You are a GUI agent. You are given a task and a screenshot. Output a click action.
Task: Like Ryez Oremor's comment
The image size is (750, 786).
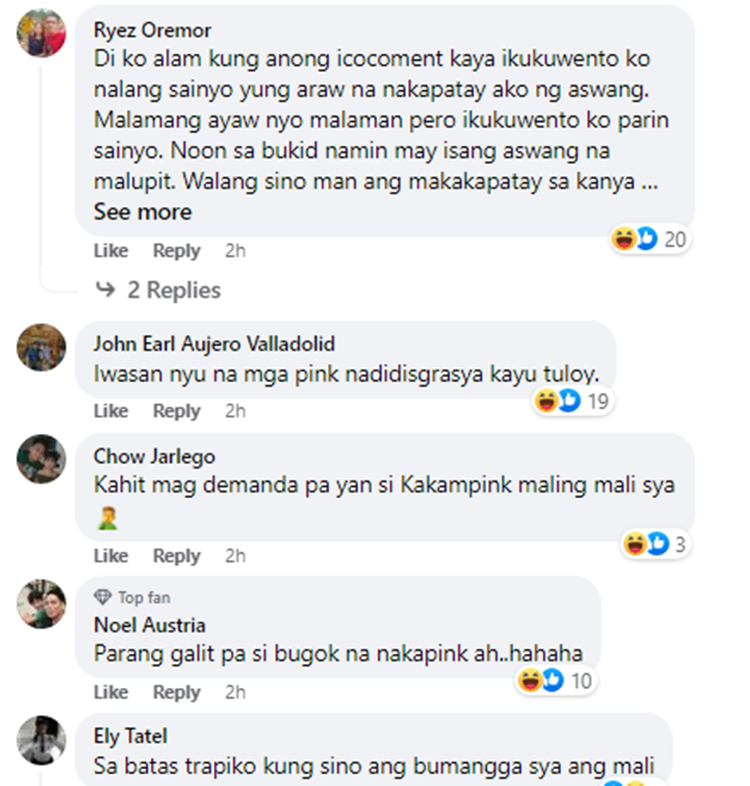111,251
